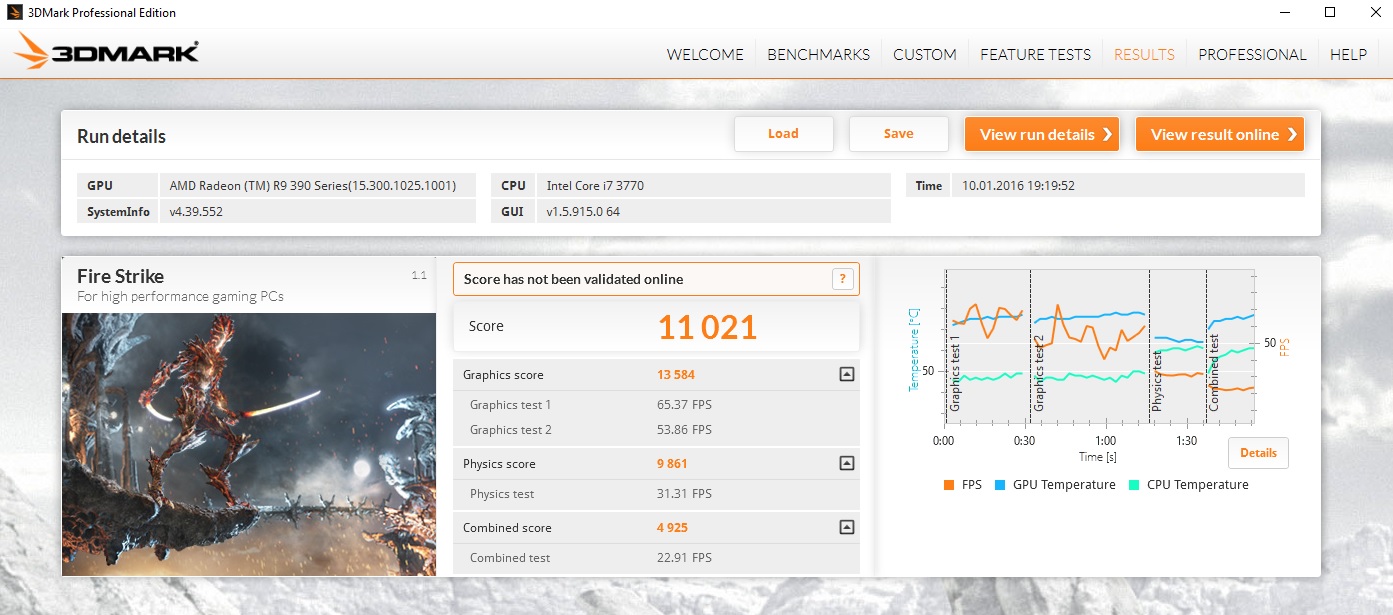Click the GPU name AMD Radeon R9 390
Image resolution: width=1393 pixels, height=615 pixels.
(x=313, y=185)
